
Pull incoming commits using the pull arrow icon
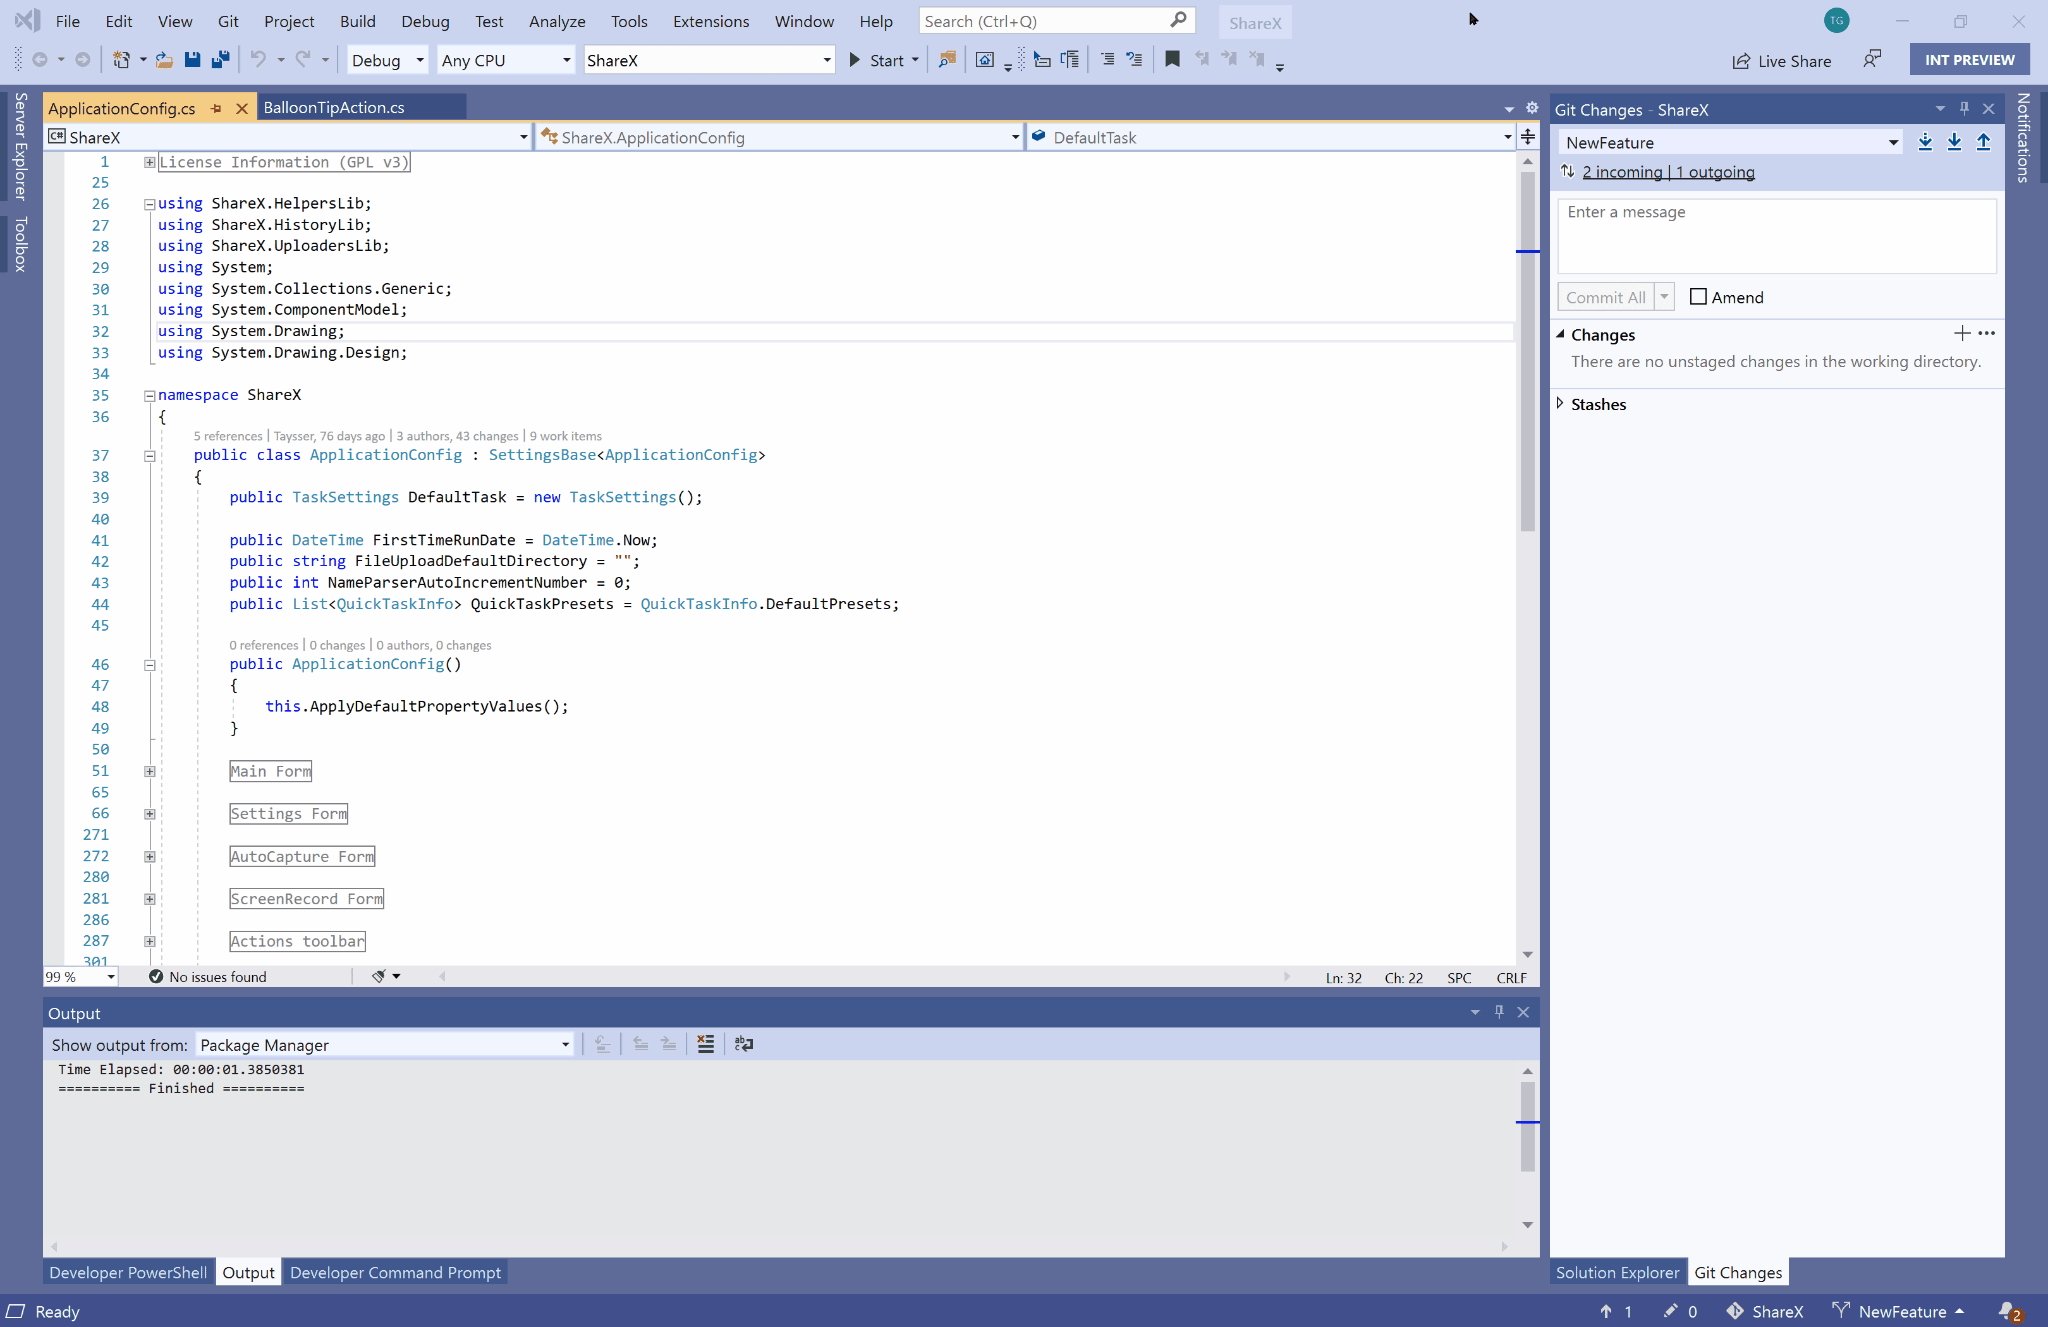[1953, 143]
